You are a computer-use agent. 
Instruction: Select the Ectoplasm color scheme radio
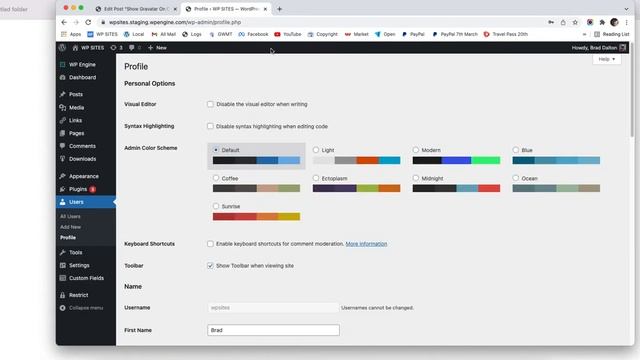click(316, 178)
